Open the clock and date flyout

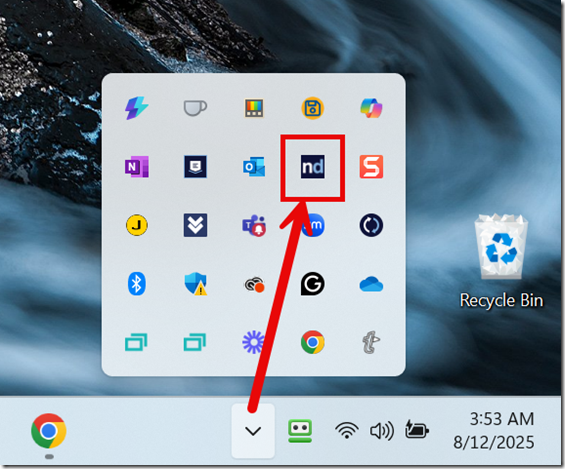494,431
